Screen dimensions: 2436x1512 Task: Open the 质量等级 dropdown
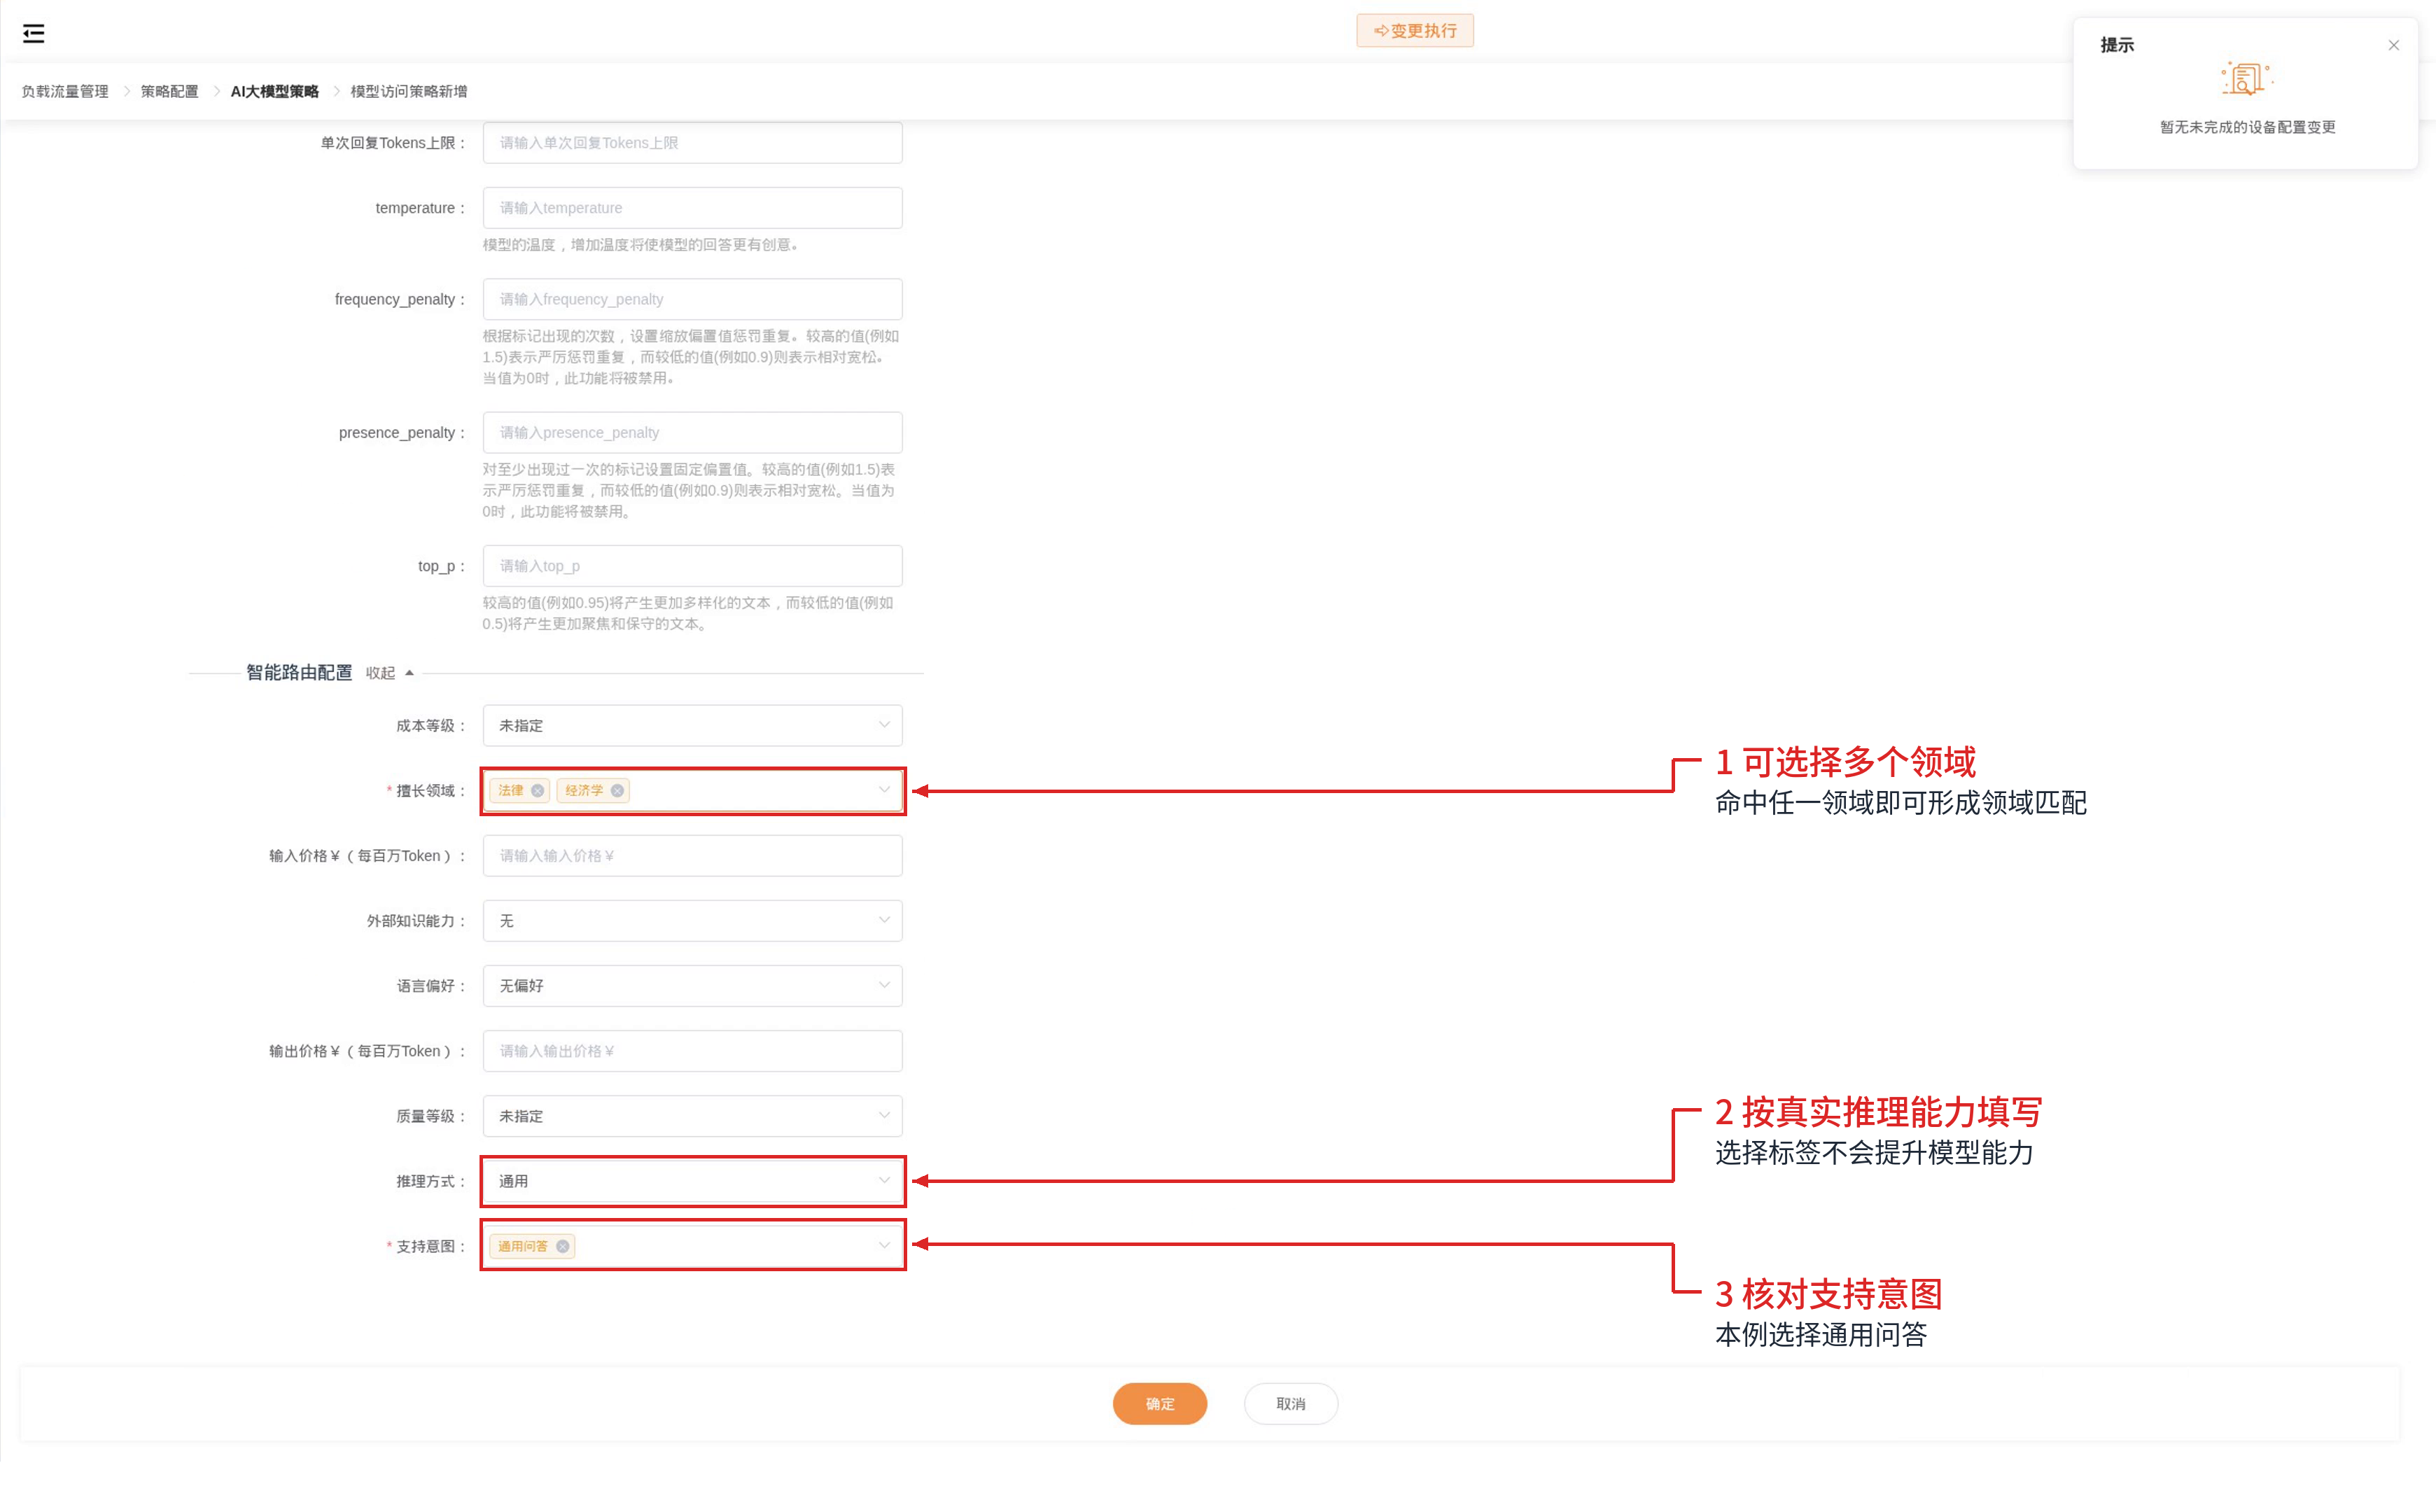click(692, 1116)
